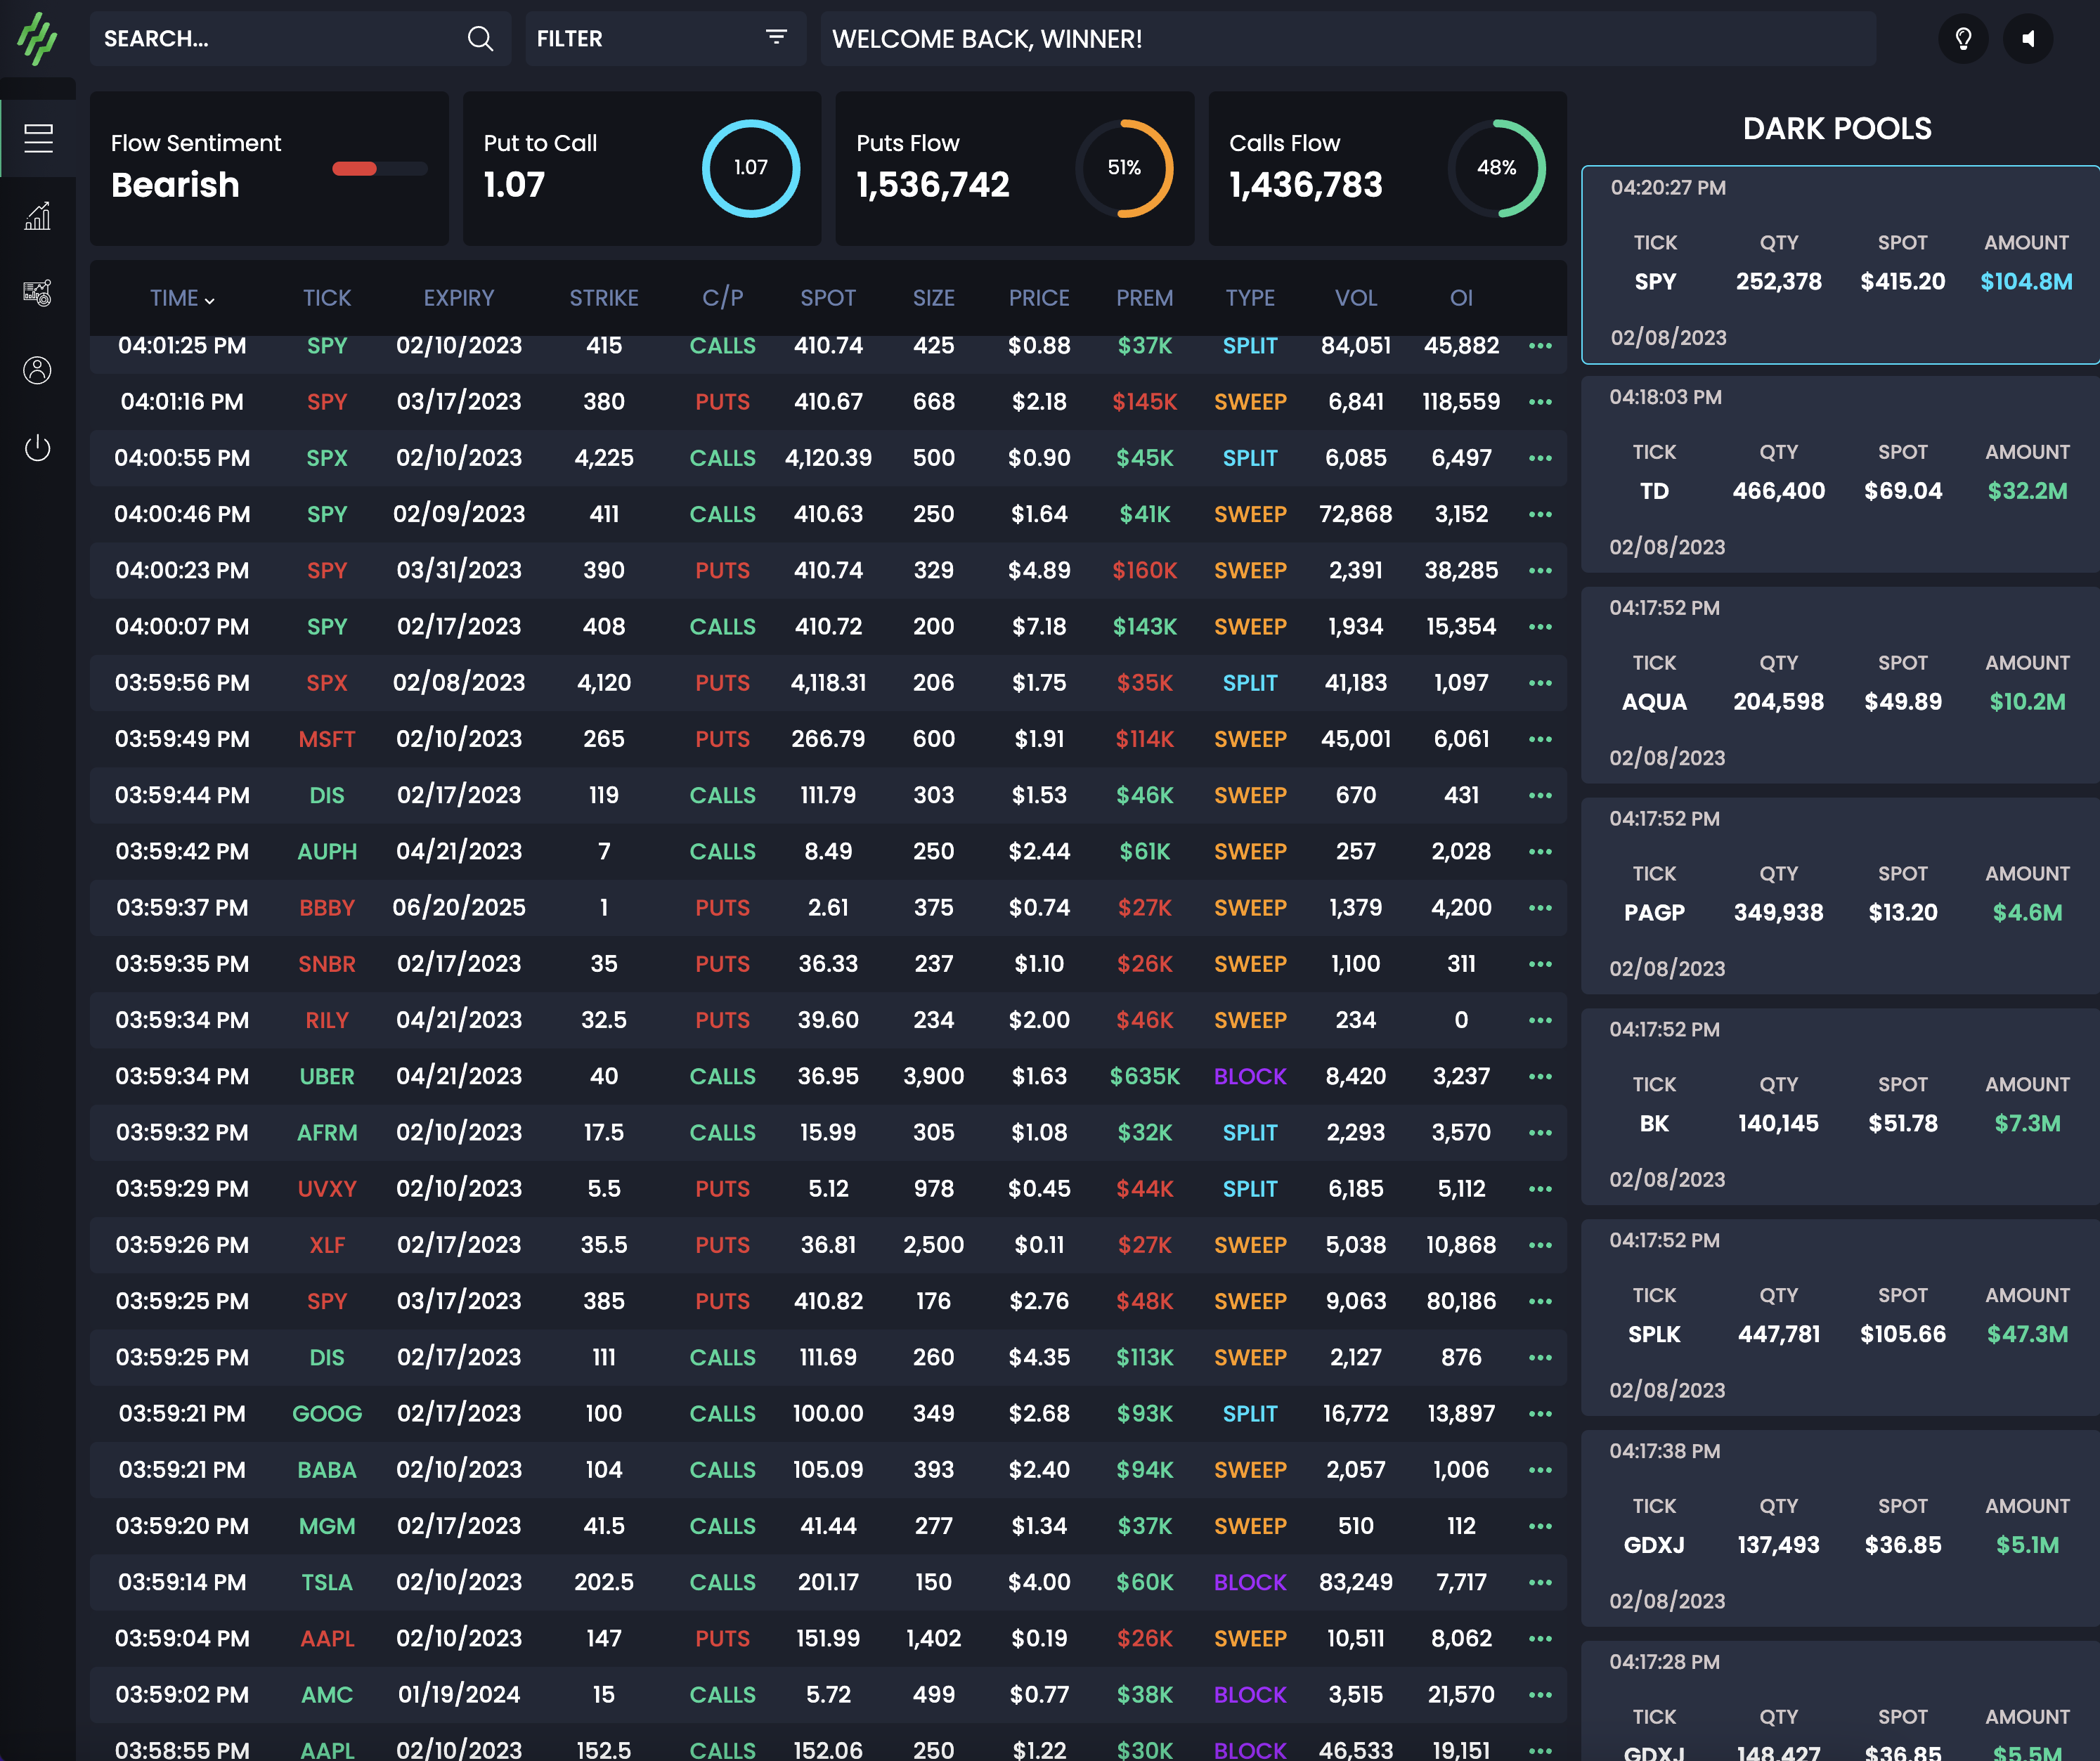Select the SPY dark pool card
The height and width of the screenshot is (1761, 2100).
click(x=1840, y=265)
